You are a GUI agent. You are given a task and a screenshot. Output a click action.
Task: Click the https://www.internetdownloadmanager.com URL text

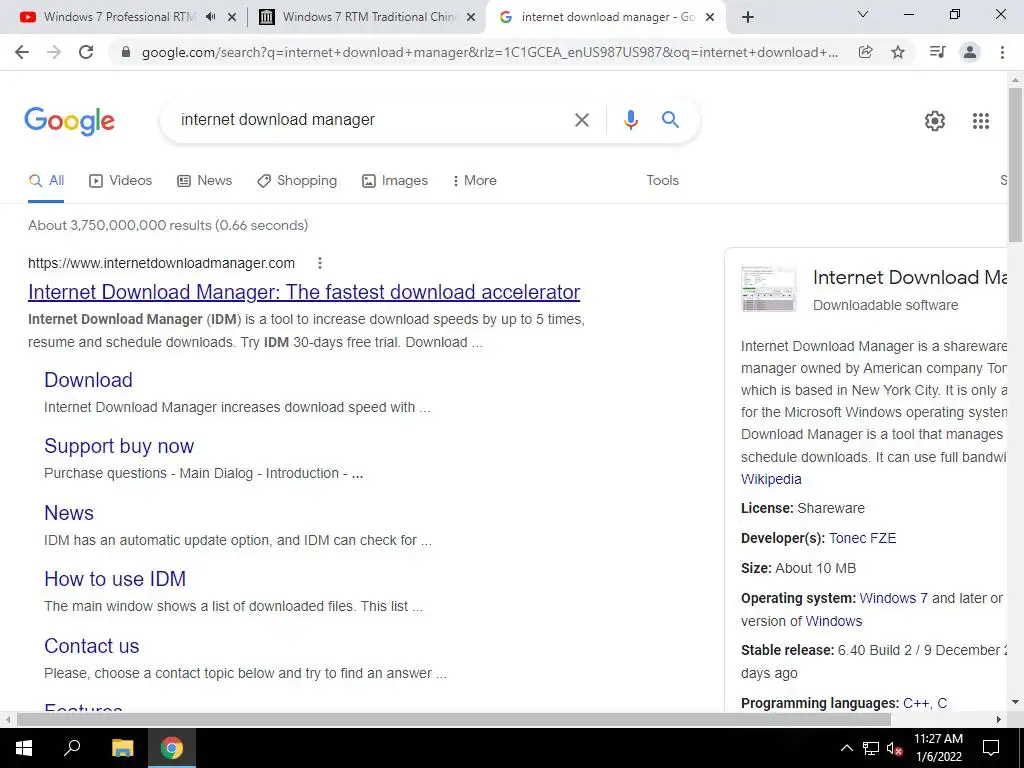point(161,263)
